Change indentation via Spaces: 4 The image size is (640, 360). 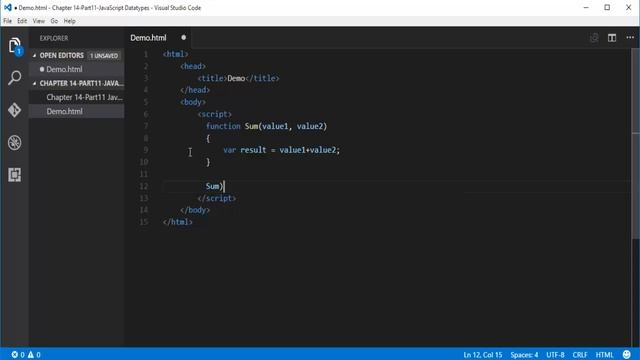524,355
